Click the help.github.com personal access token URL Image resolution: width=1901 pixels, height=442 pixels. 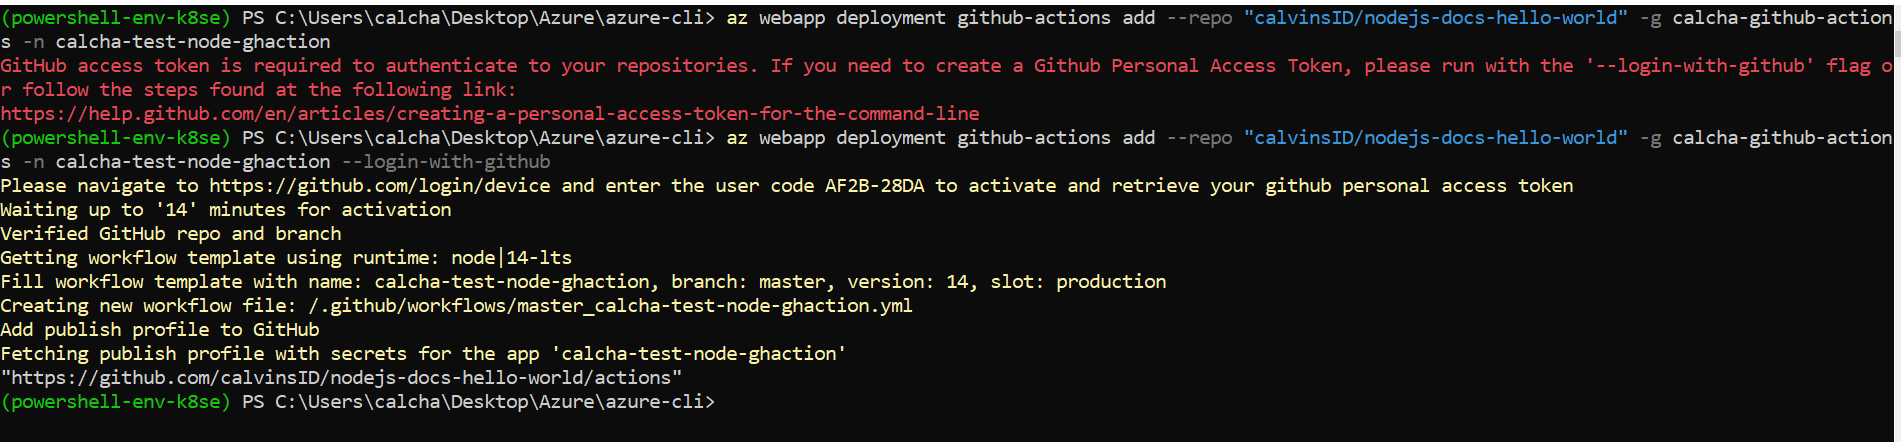[490, 114]
